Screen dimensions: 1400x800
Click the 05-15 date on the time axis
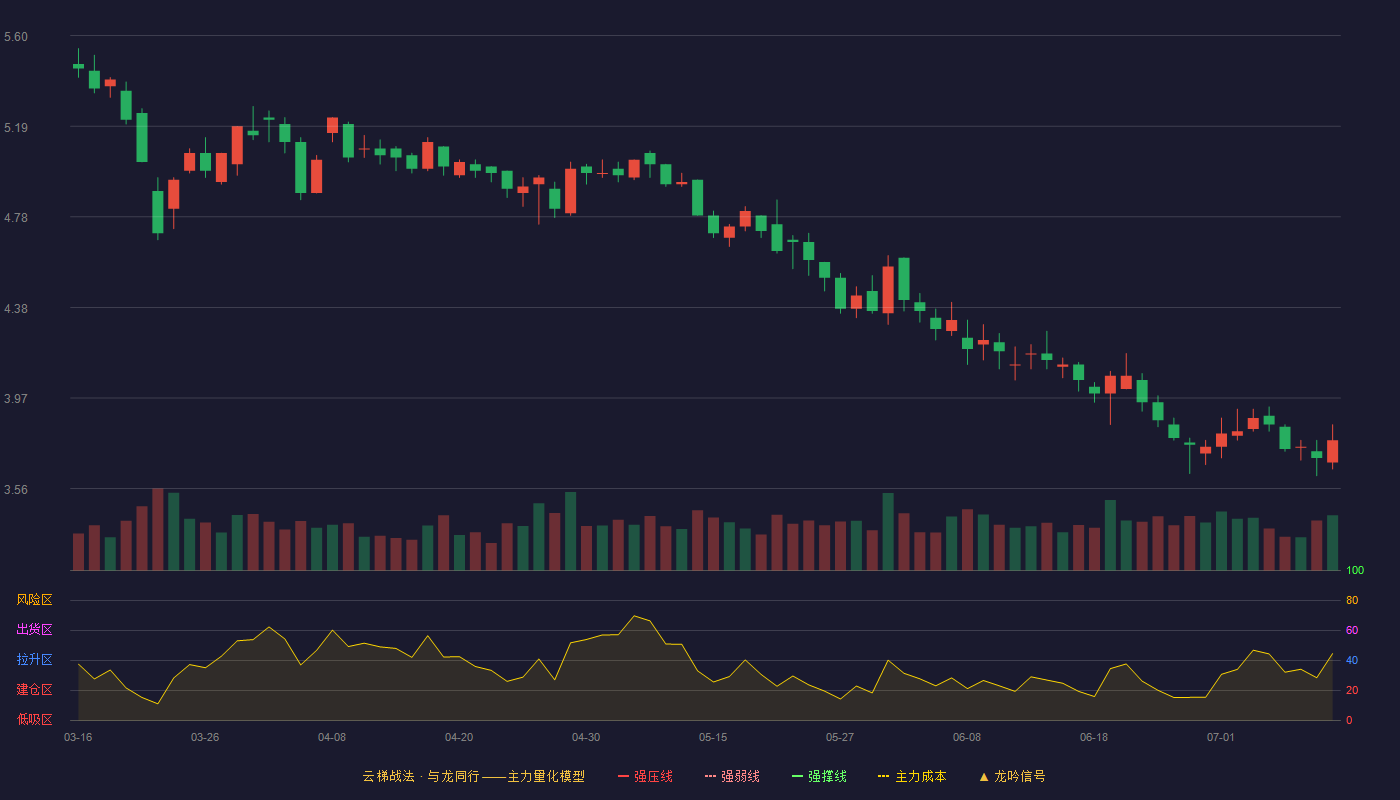[713, 737]
